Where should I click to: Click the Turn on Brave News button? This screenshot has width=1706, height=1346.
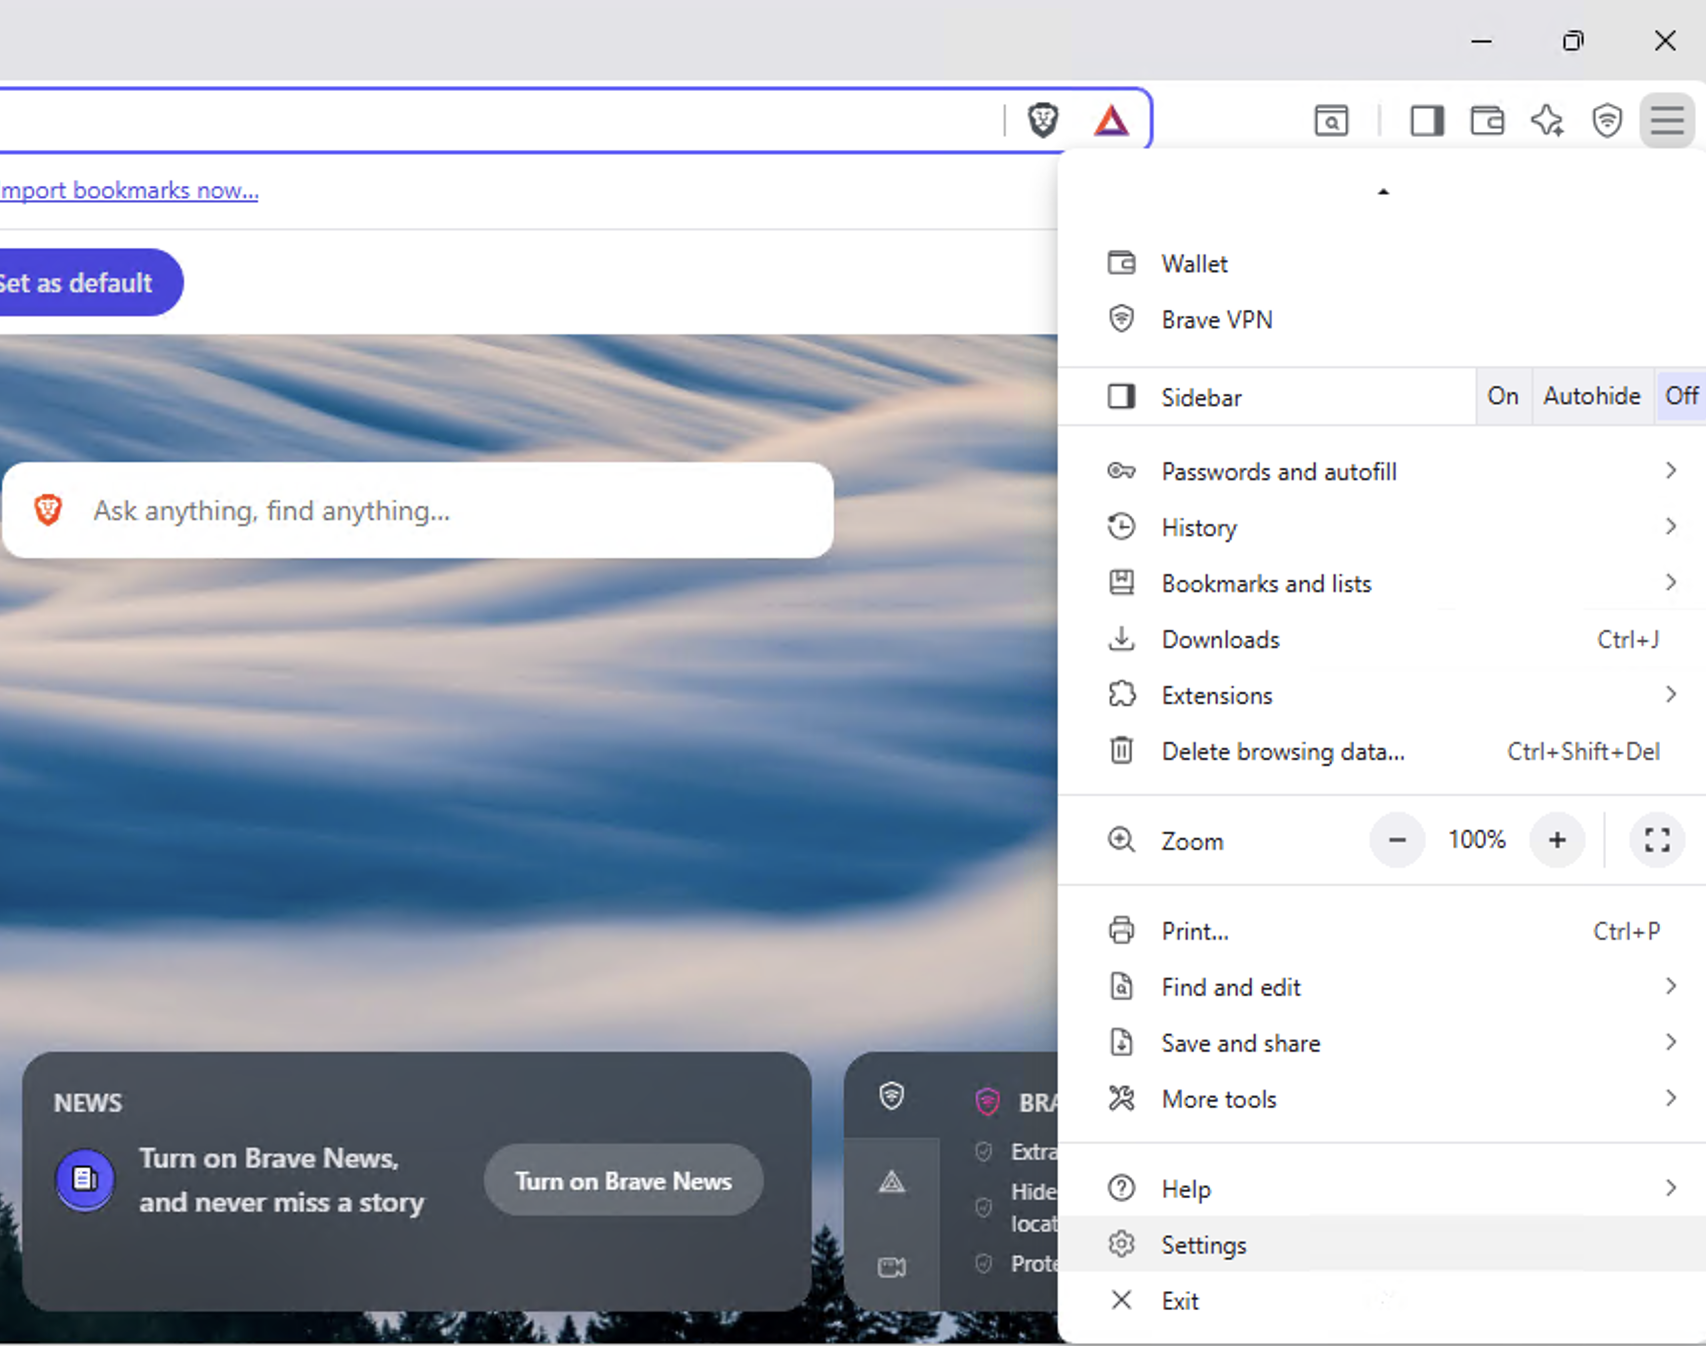623,1181
